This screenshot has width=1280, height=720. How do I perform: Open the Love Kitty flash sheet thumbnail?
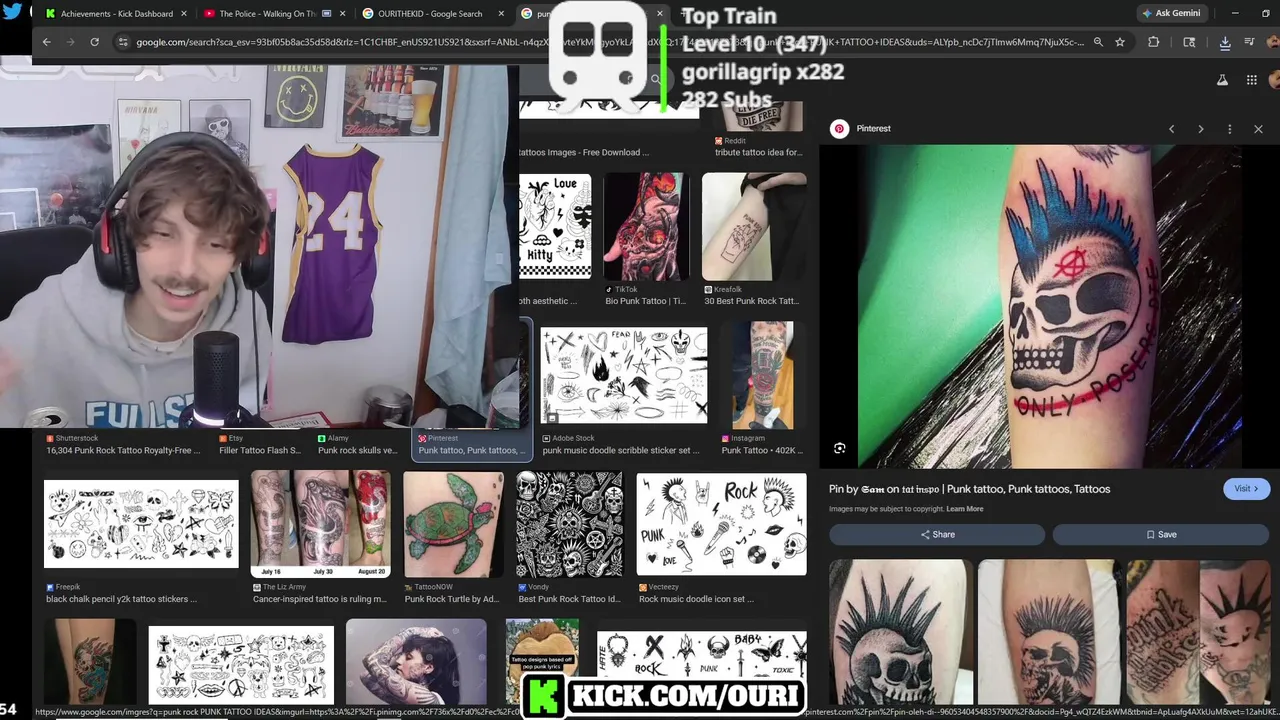[555, 227]
